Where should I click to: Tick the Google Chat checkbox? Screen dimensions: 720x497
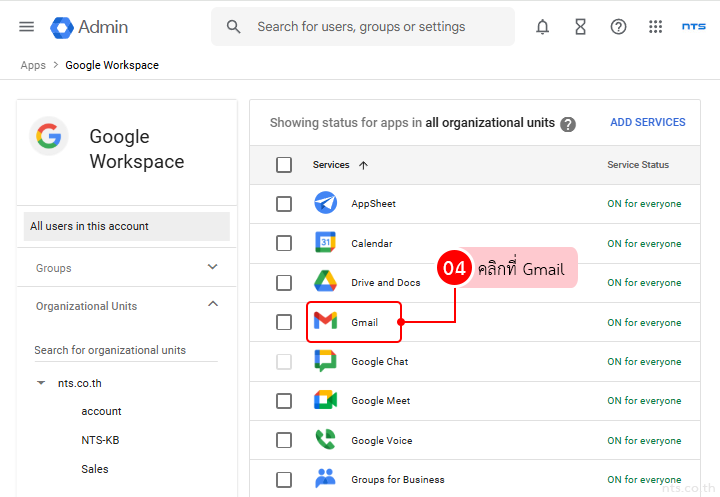284,361
